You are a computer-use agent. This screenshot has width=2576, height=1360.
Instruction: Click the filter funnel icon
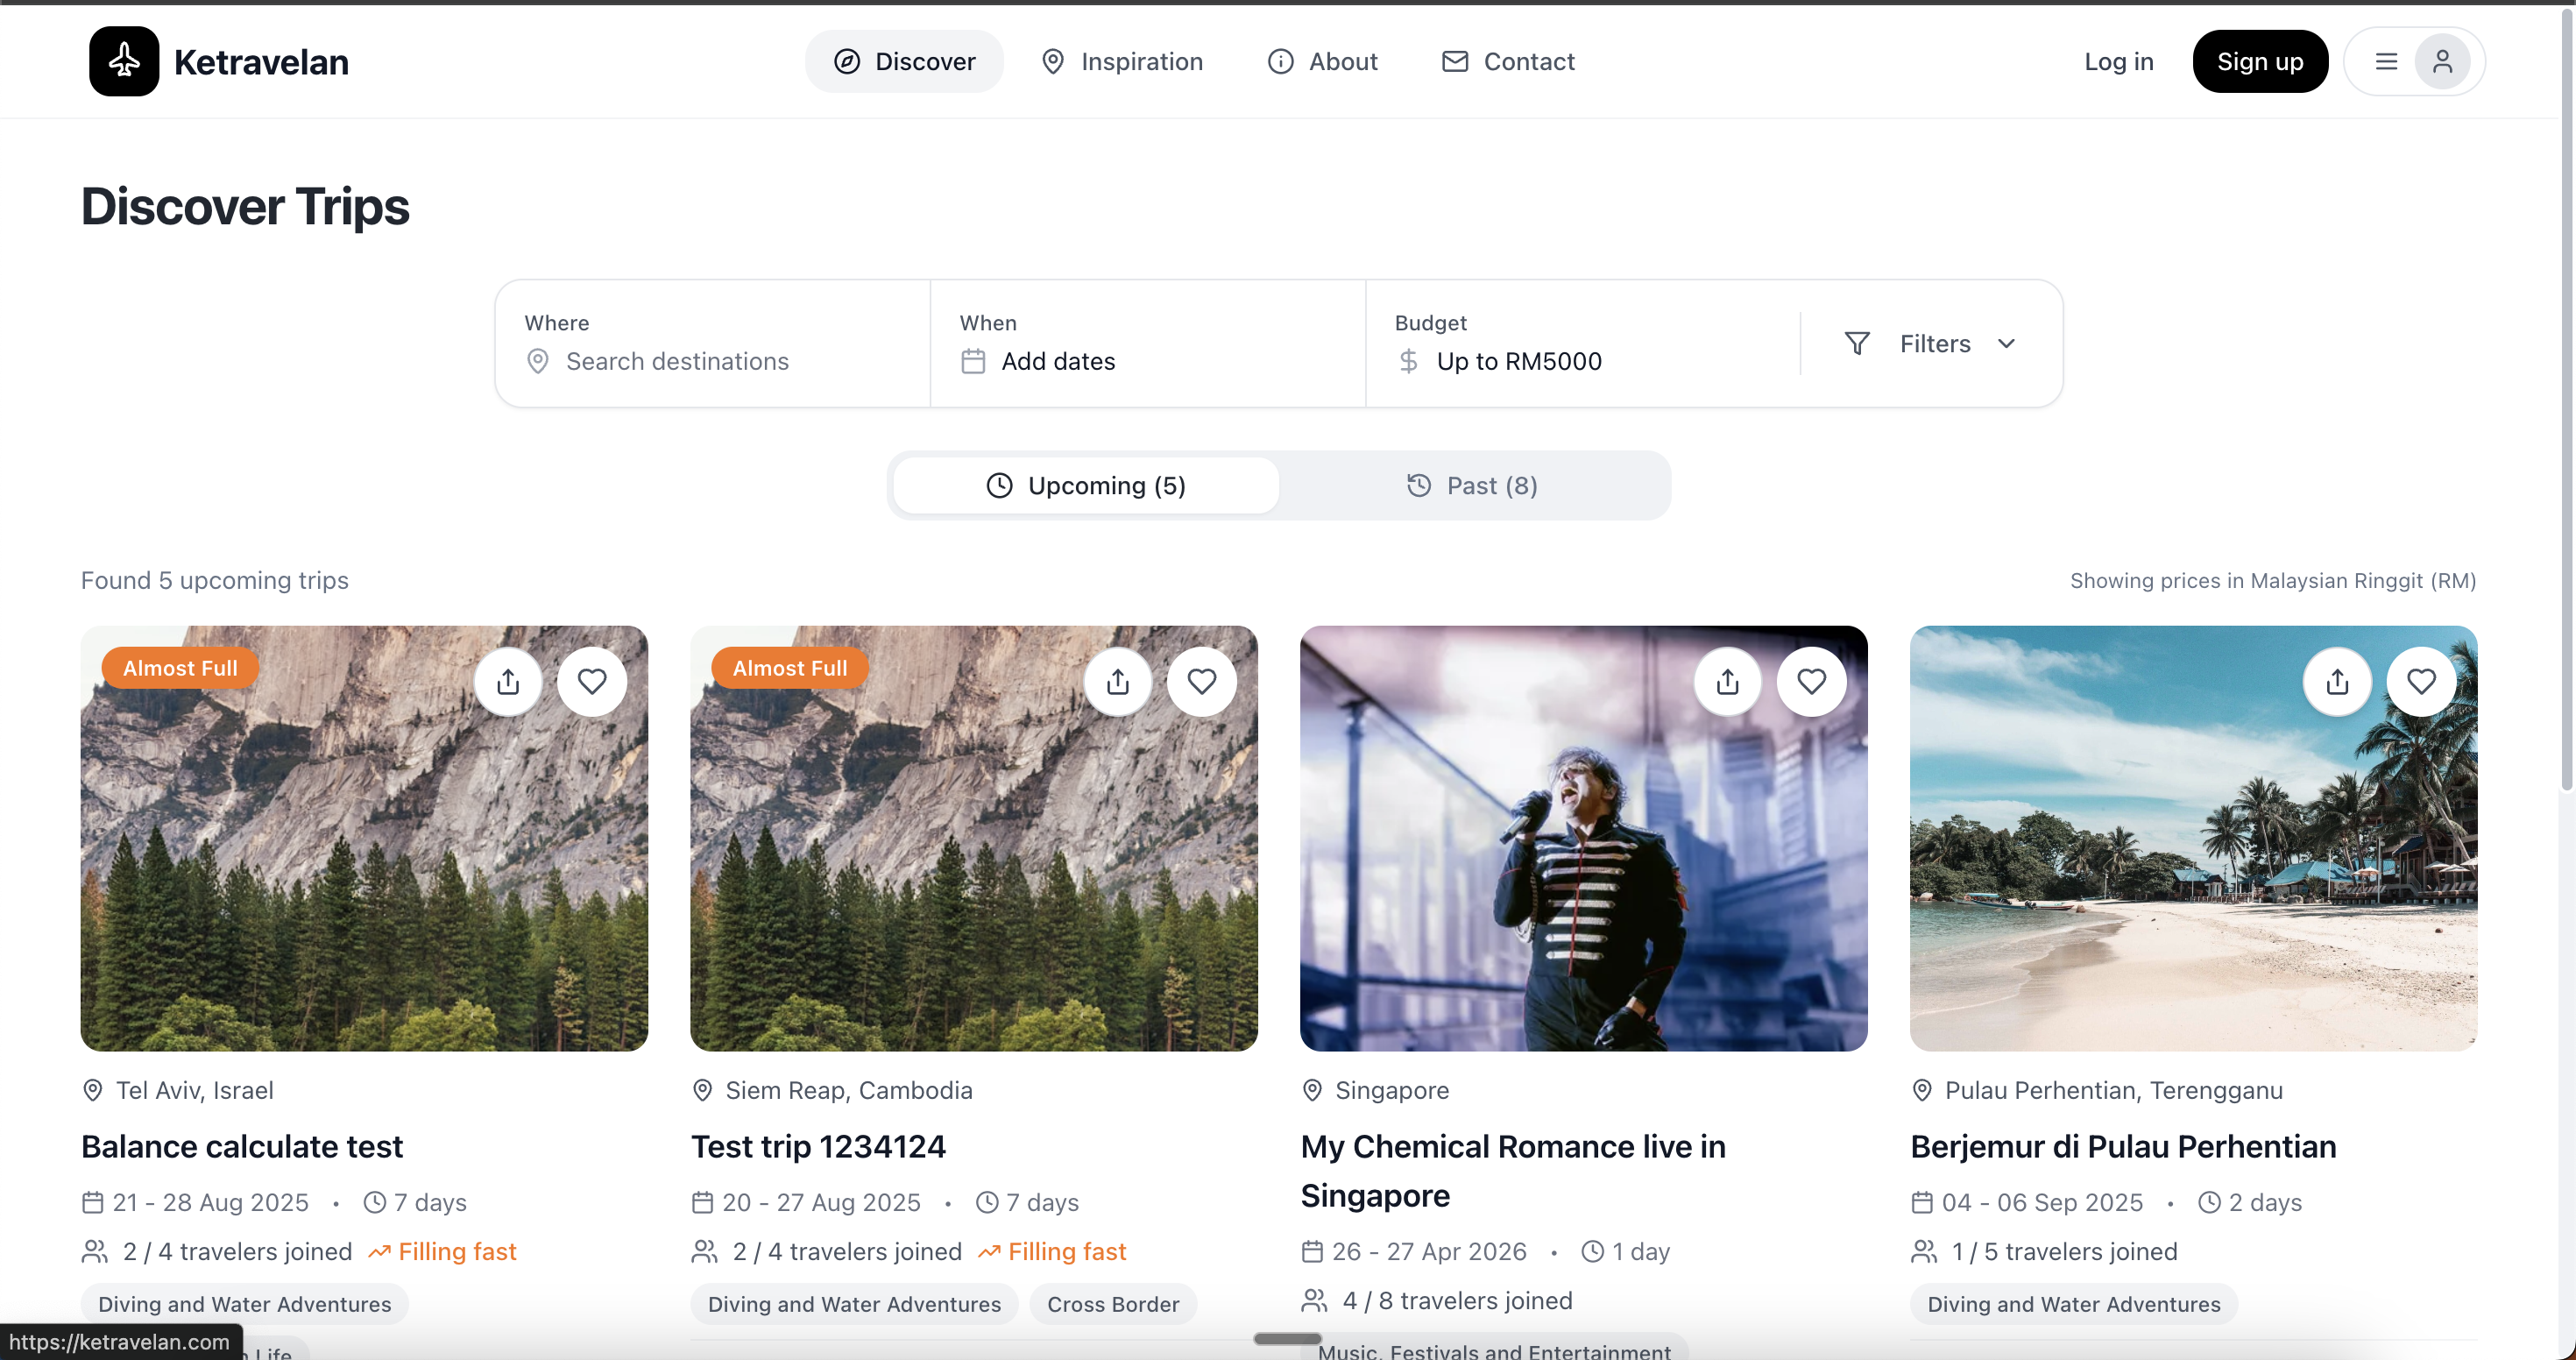coord(1857,343)
